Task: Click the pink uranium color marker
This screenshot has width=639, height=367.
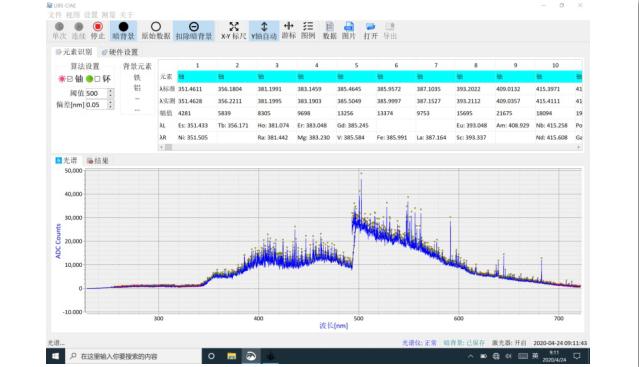Action: coord(62,79)
